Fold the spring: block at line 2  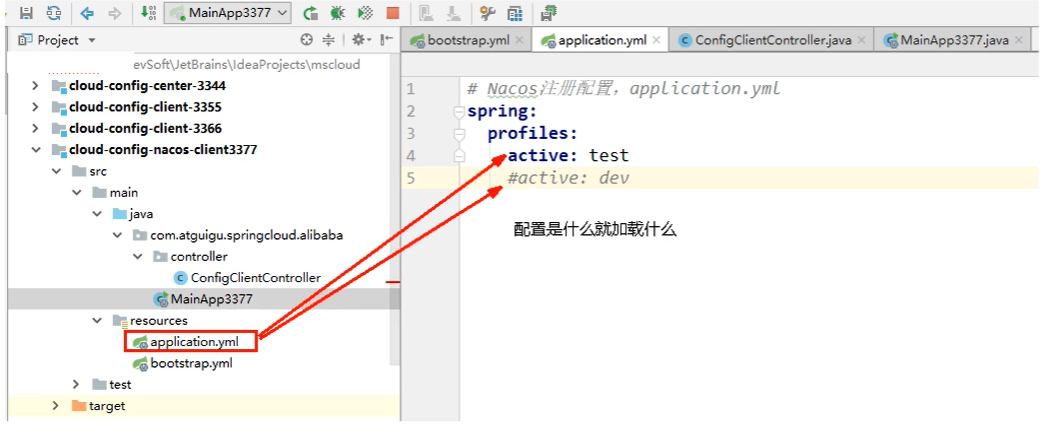459,112
